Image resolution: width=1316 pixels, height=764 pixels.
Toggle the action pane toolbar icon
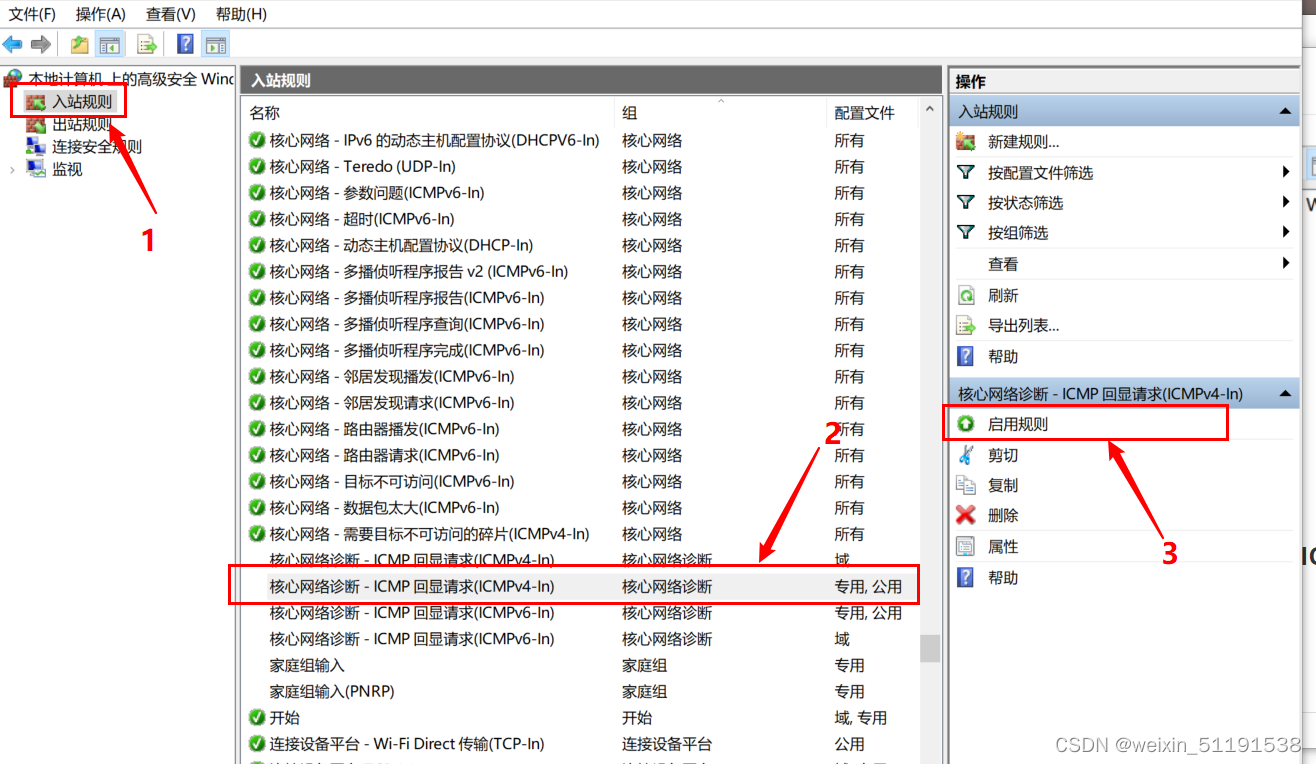(x=215, y=44)
